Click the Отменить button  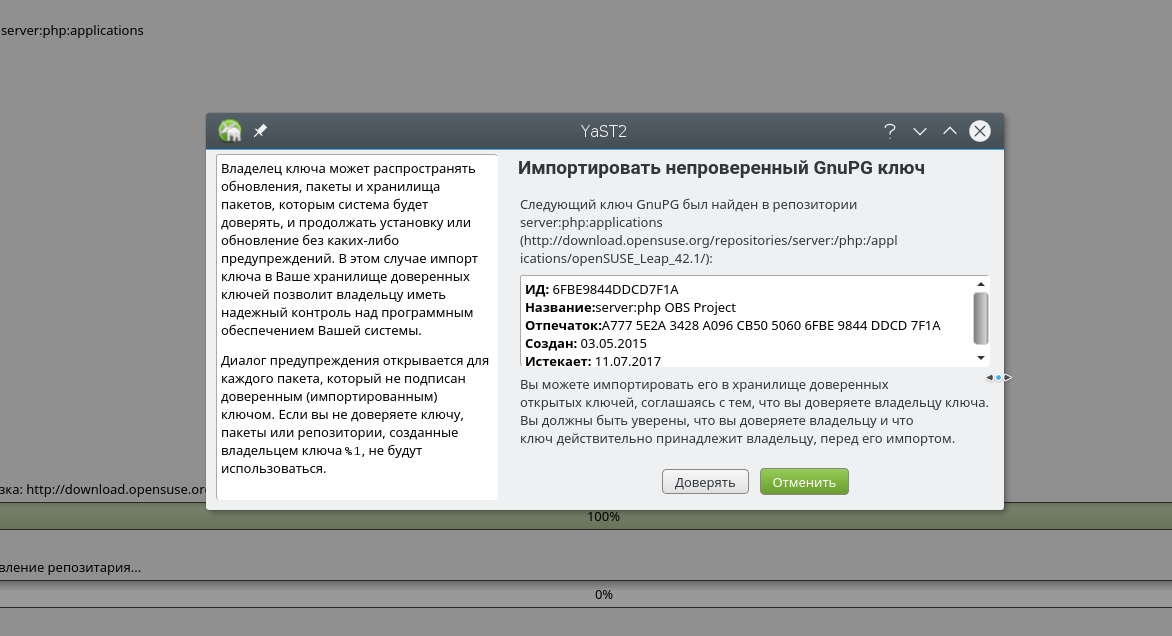coord(804,482)
